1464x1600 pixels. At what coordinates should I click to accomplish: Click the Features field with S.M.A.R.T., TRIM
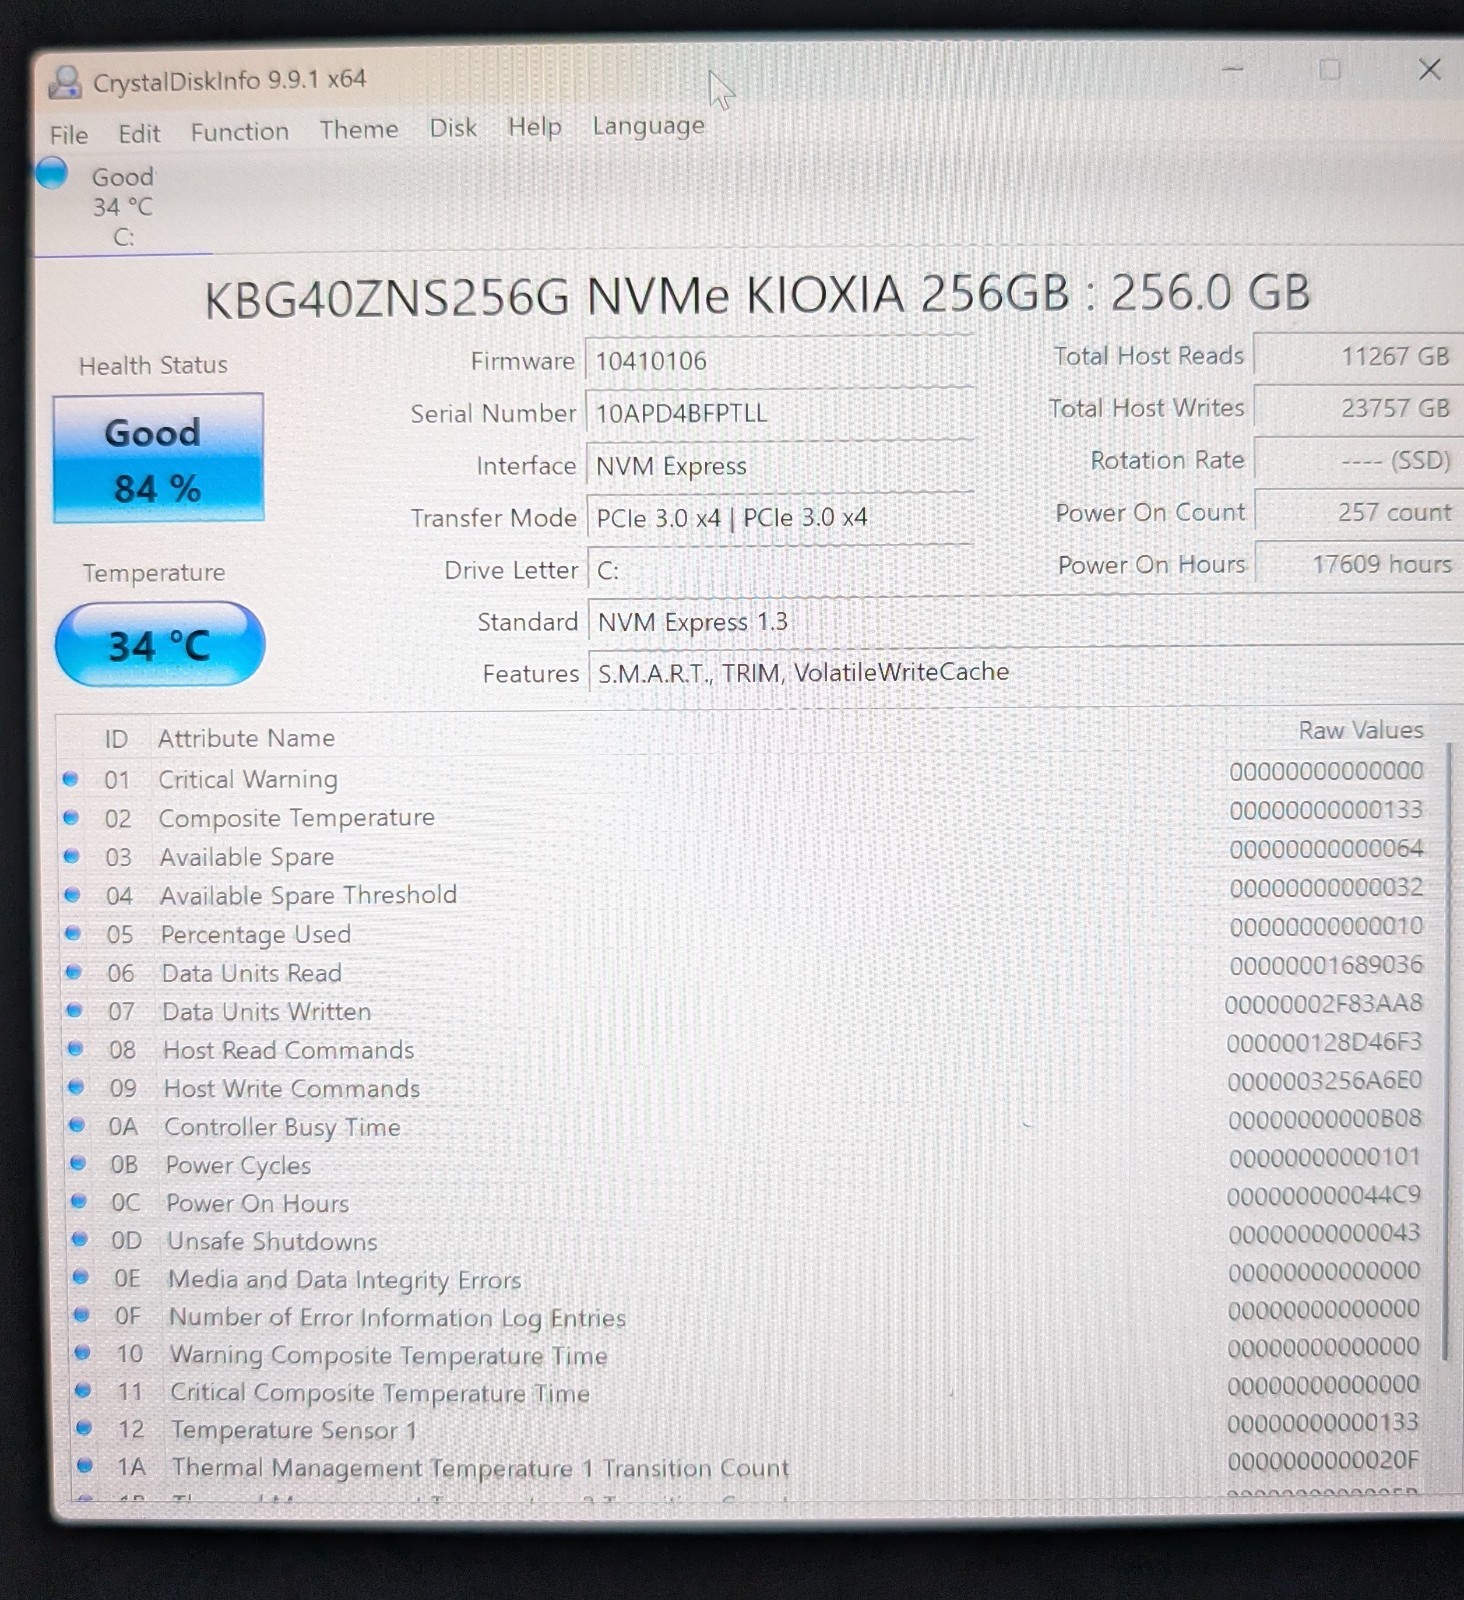tap(1025, 672)
